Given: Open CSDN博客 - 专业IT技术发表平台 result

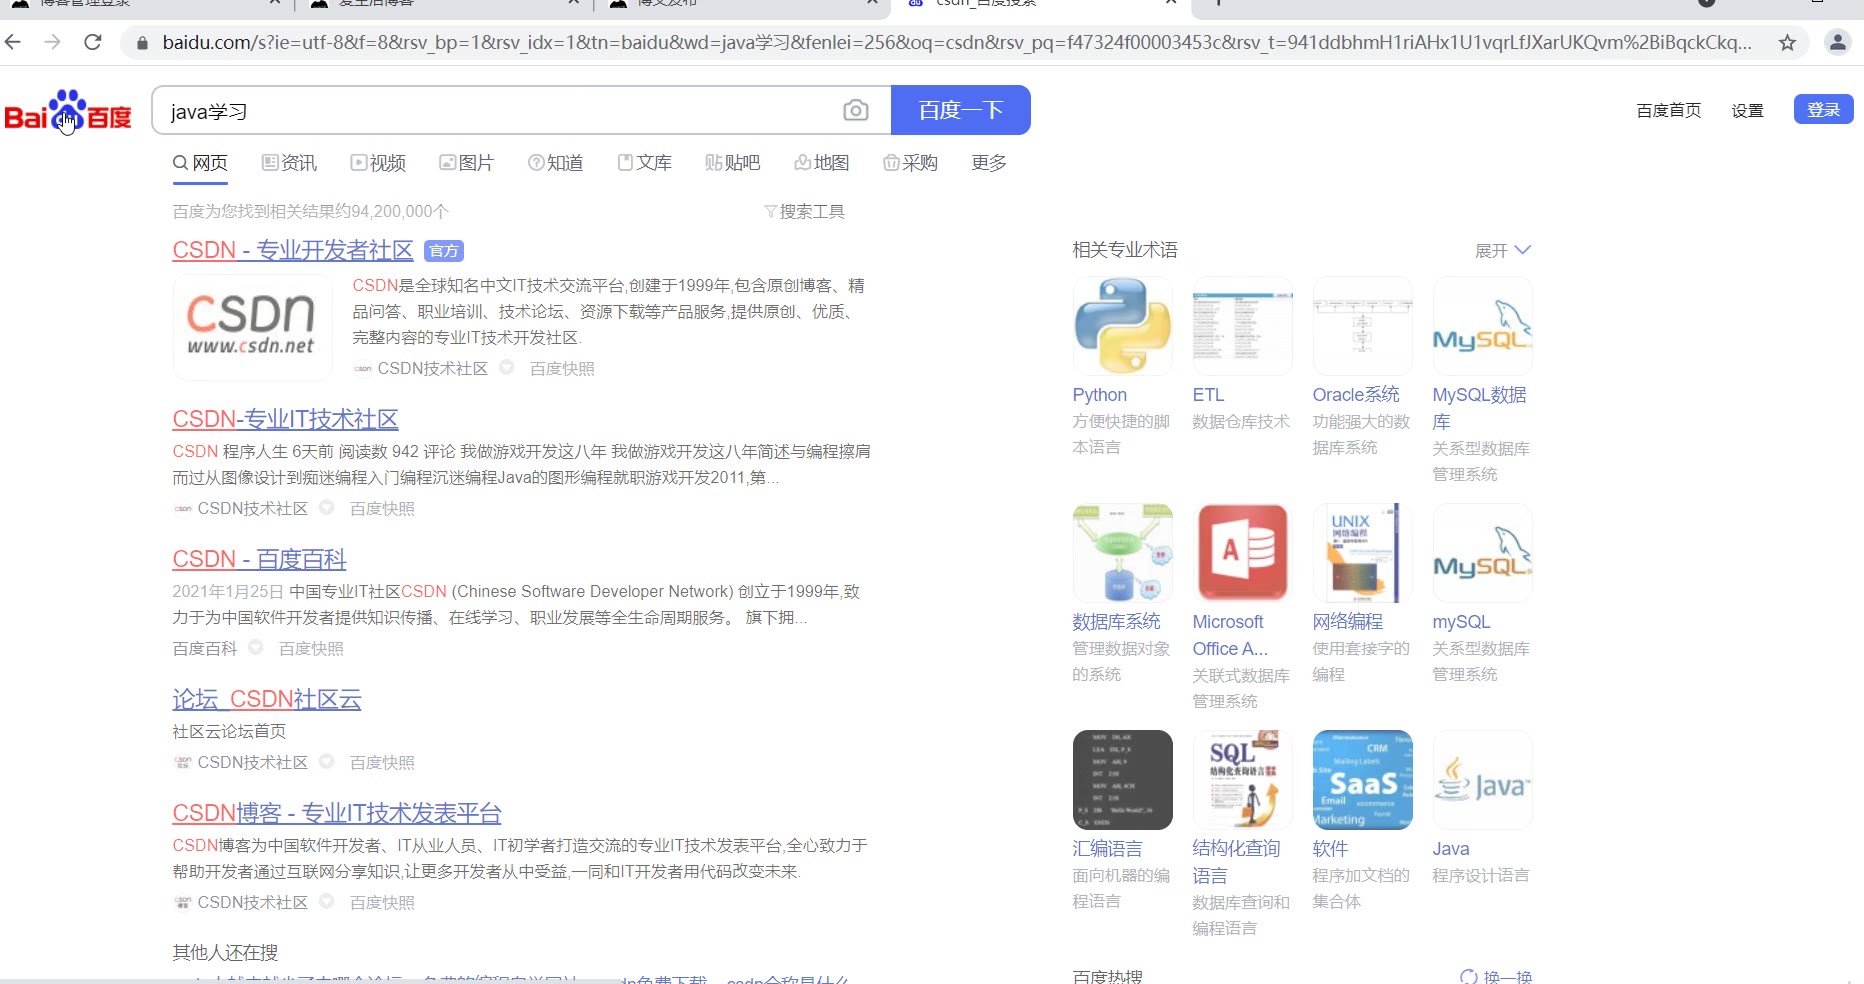Looking at the screenshot, I should pyautogui.click(x=337, y=813).
